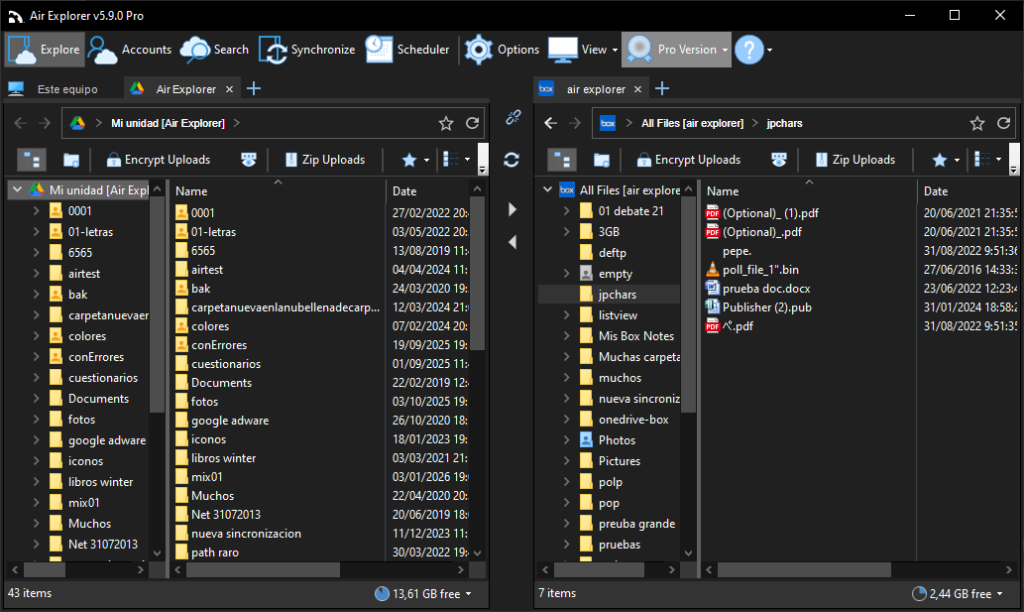Toggle the folder tree in right pane

pyautogui.click(x=562, y=159)
